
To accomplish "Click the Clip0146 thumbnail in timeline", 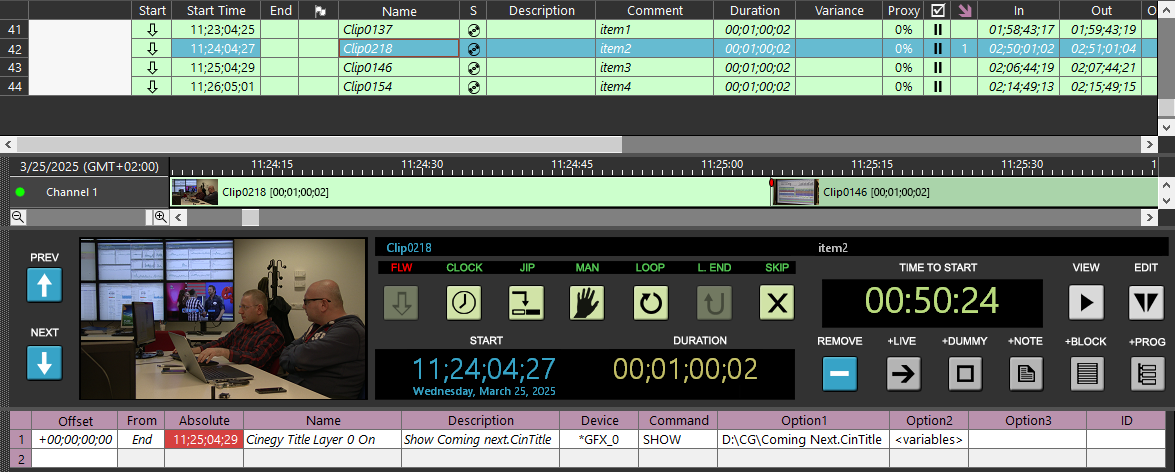I will [795, 192].
